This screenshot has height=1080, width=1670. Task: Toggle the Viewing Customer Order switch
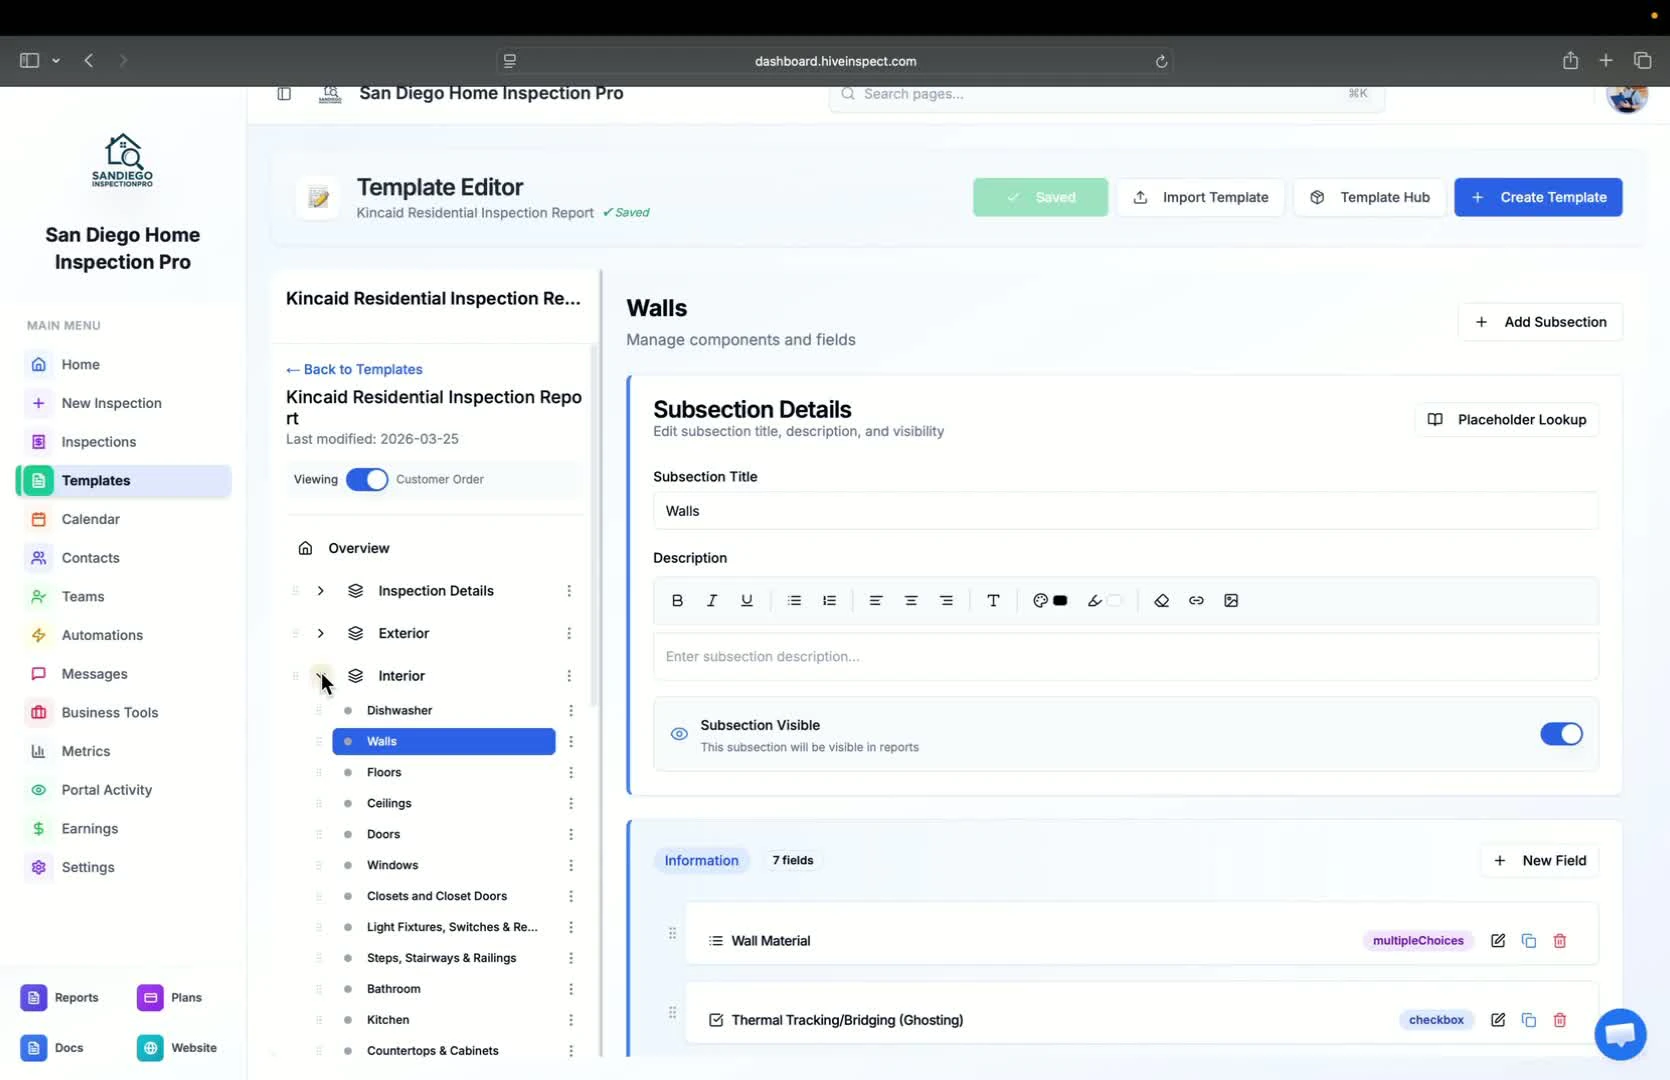click(x=367, y=480)
